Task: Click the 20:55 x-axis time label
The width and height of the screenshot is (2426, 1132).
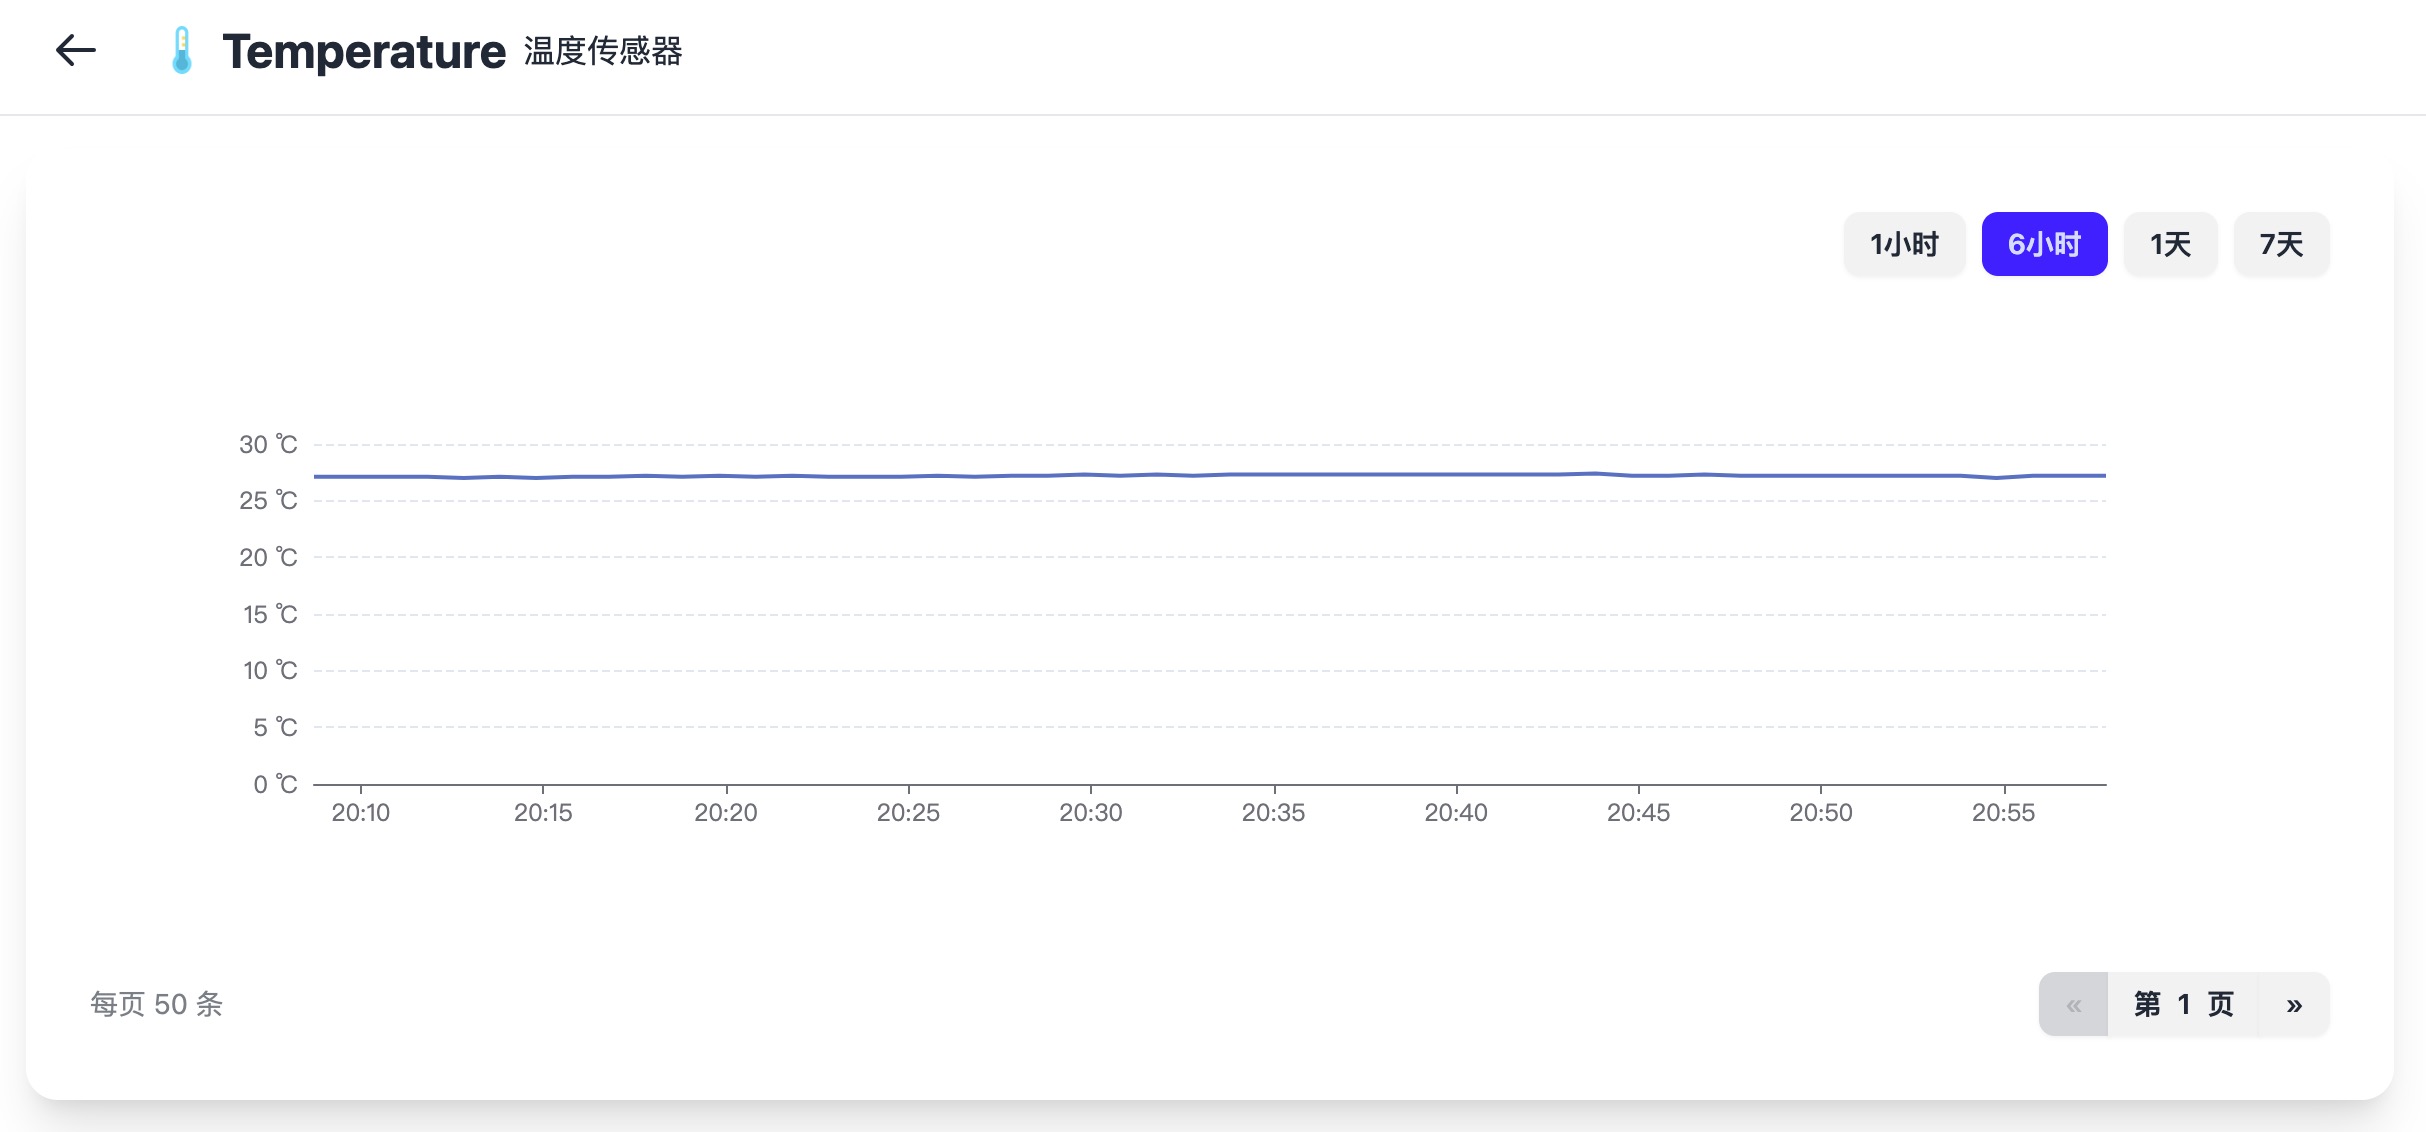Action: coord(2003,813)
